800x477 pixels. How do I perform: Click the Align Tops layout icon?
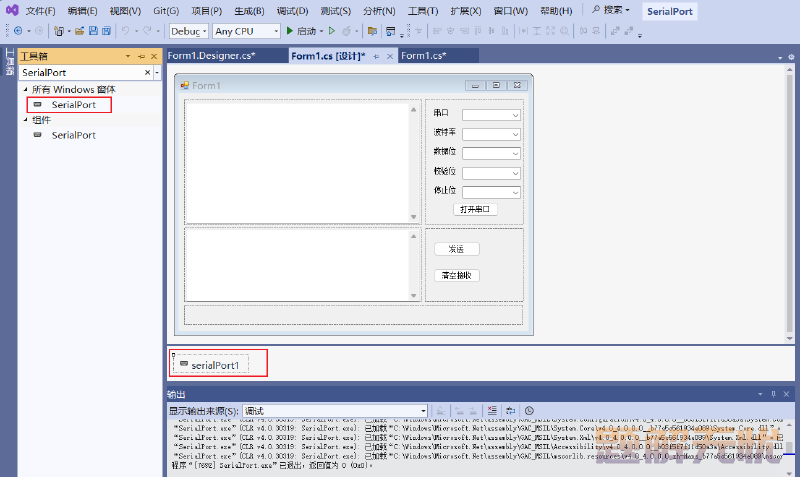(x=478, y=31)
